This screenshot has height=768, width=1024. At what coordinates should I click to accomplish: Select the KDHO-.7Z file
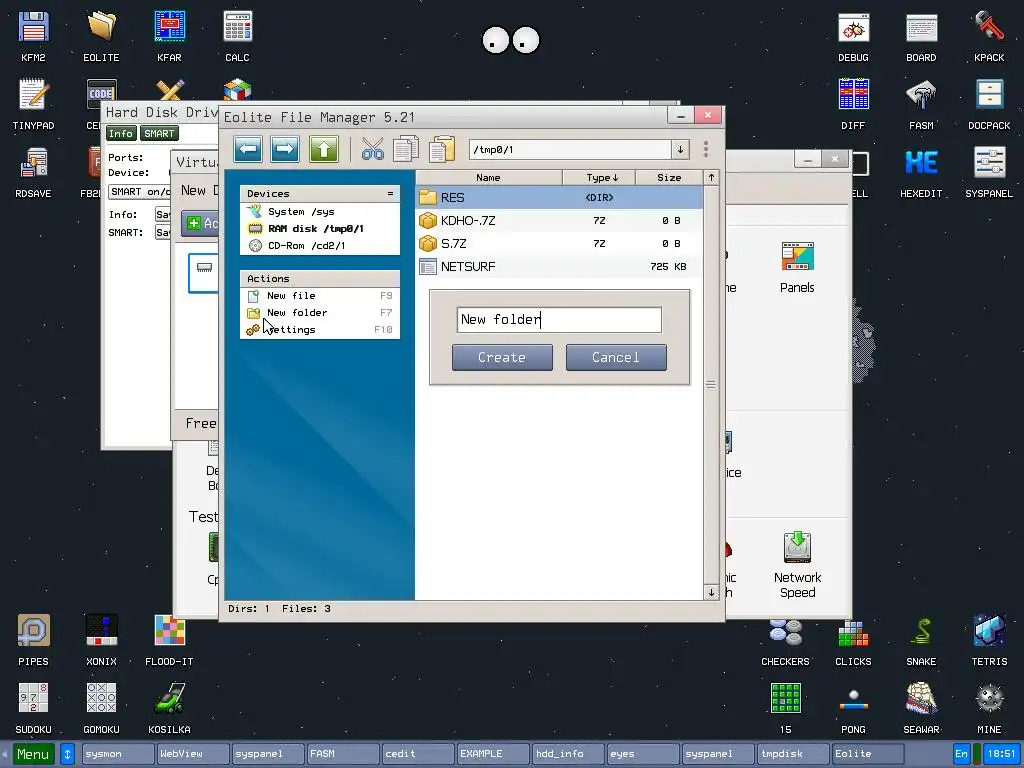[559, 221]
